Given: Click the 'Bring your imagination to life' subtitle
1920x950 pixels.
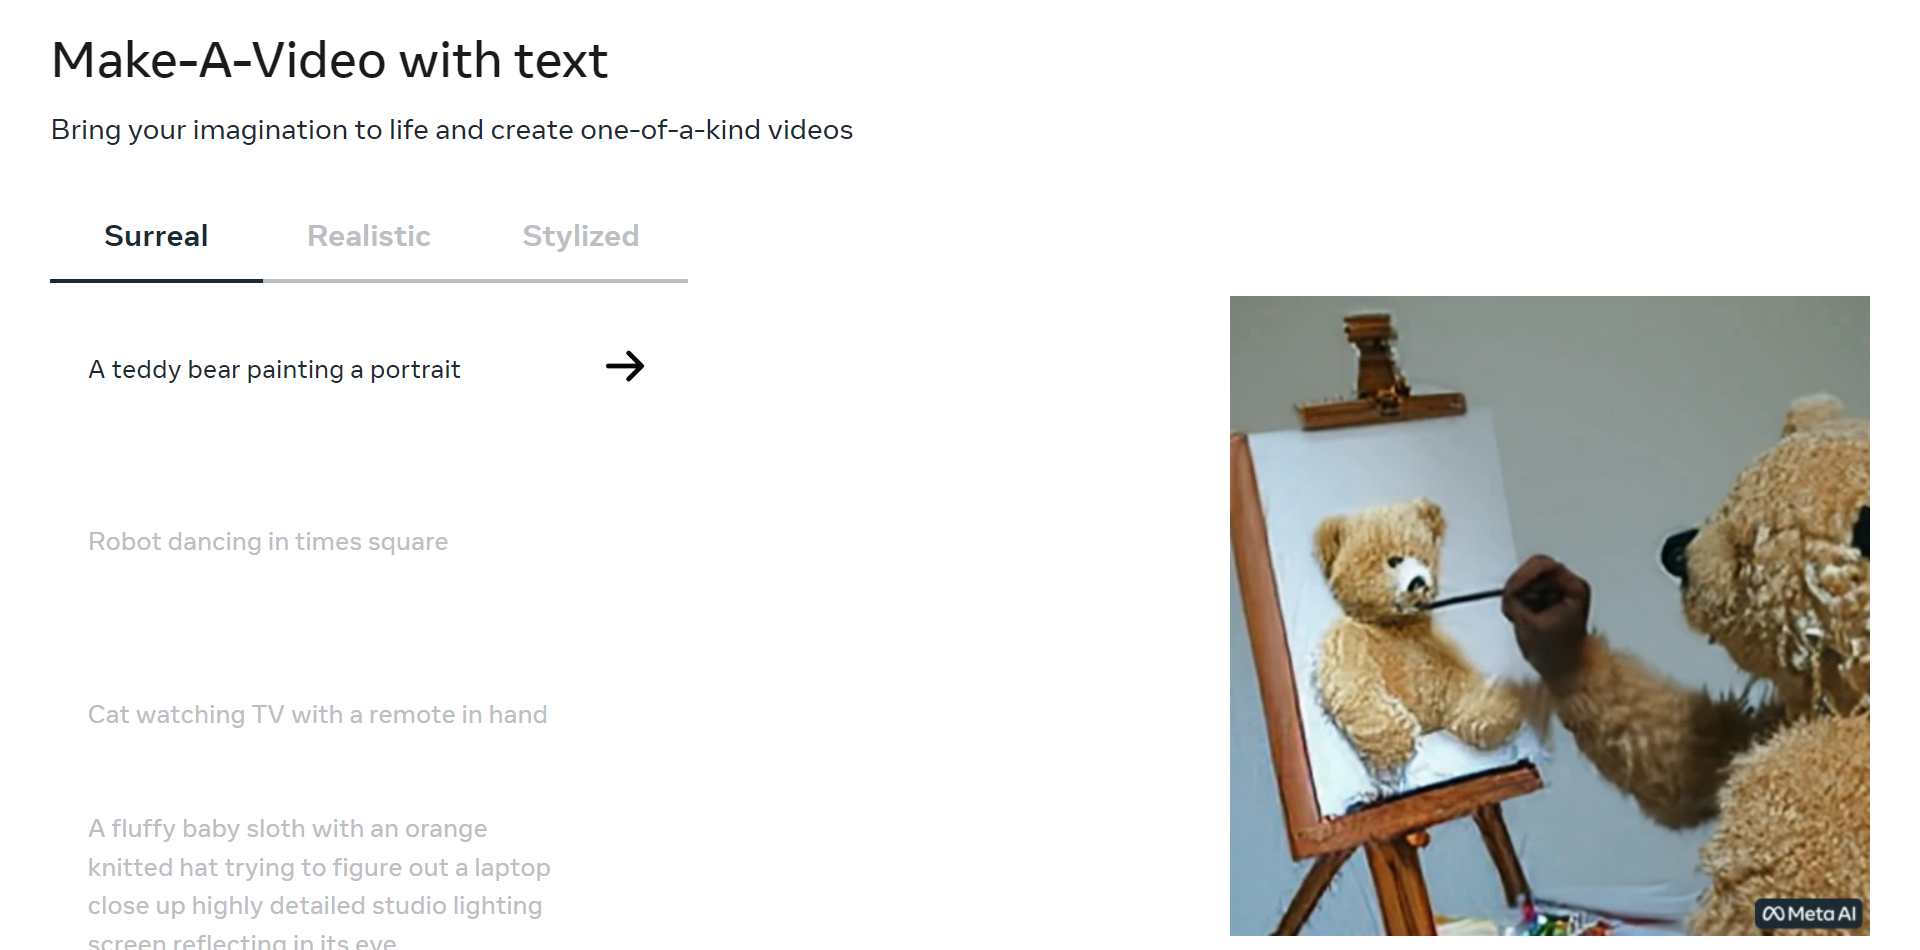Looking at the screenshot, I should 452,130.
